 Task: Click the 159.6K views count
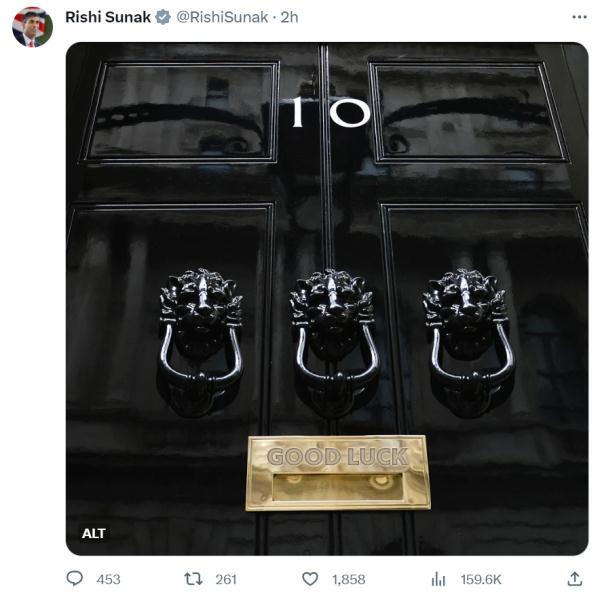click(x=480, y=579)
